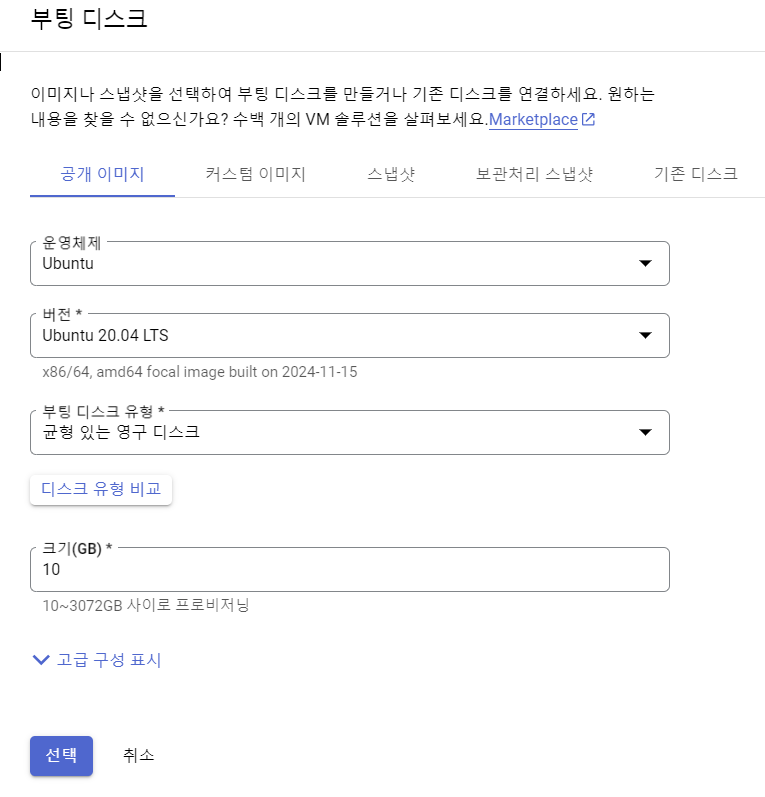Expand the 고급 구성 표시 section
This screenshot has height=797, width=765.
tap(97, 660)
